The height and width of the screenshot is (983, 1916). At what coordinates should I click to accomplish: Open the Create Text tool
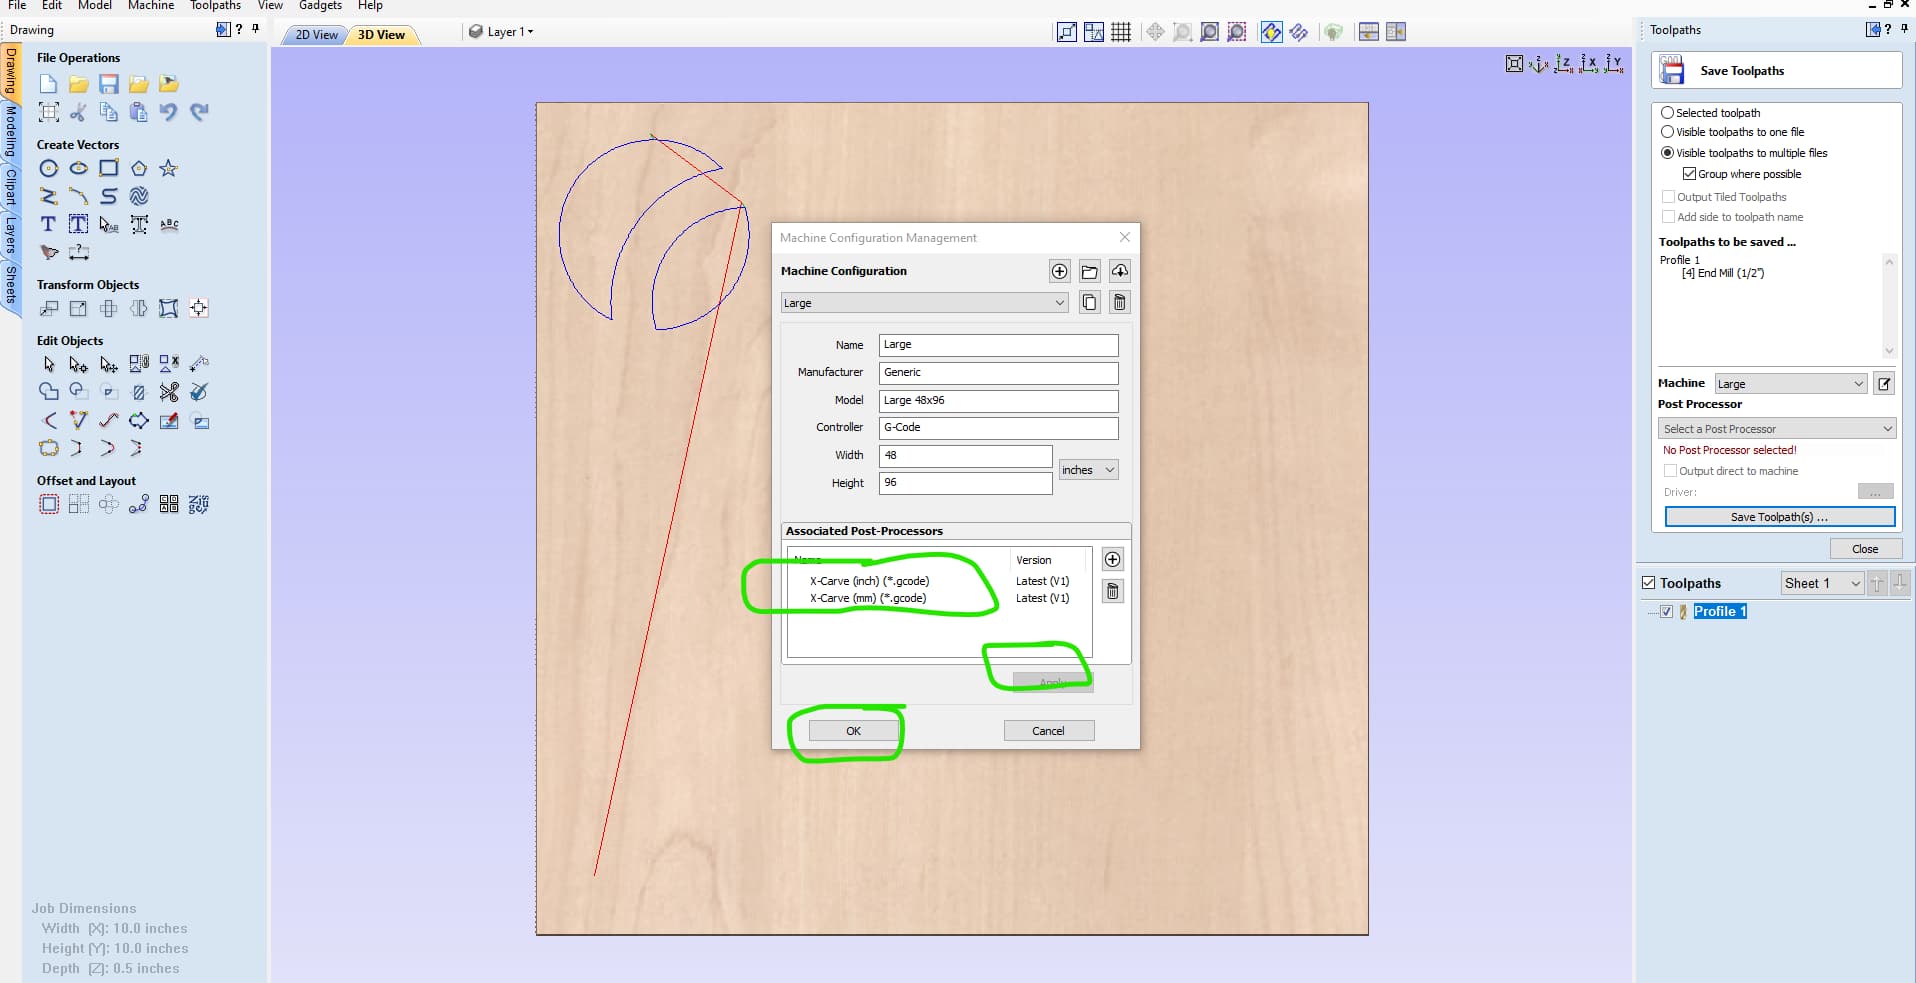coord(47,224)
